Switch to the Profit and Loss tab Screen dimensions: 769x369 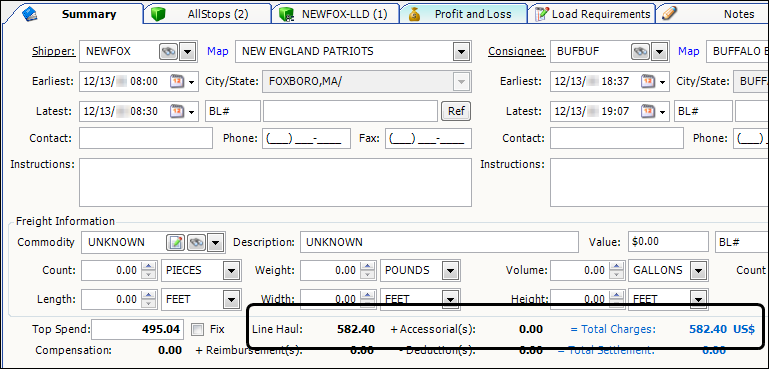pos(463,14)
